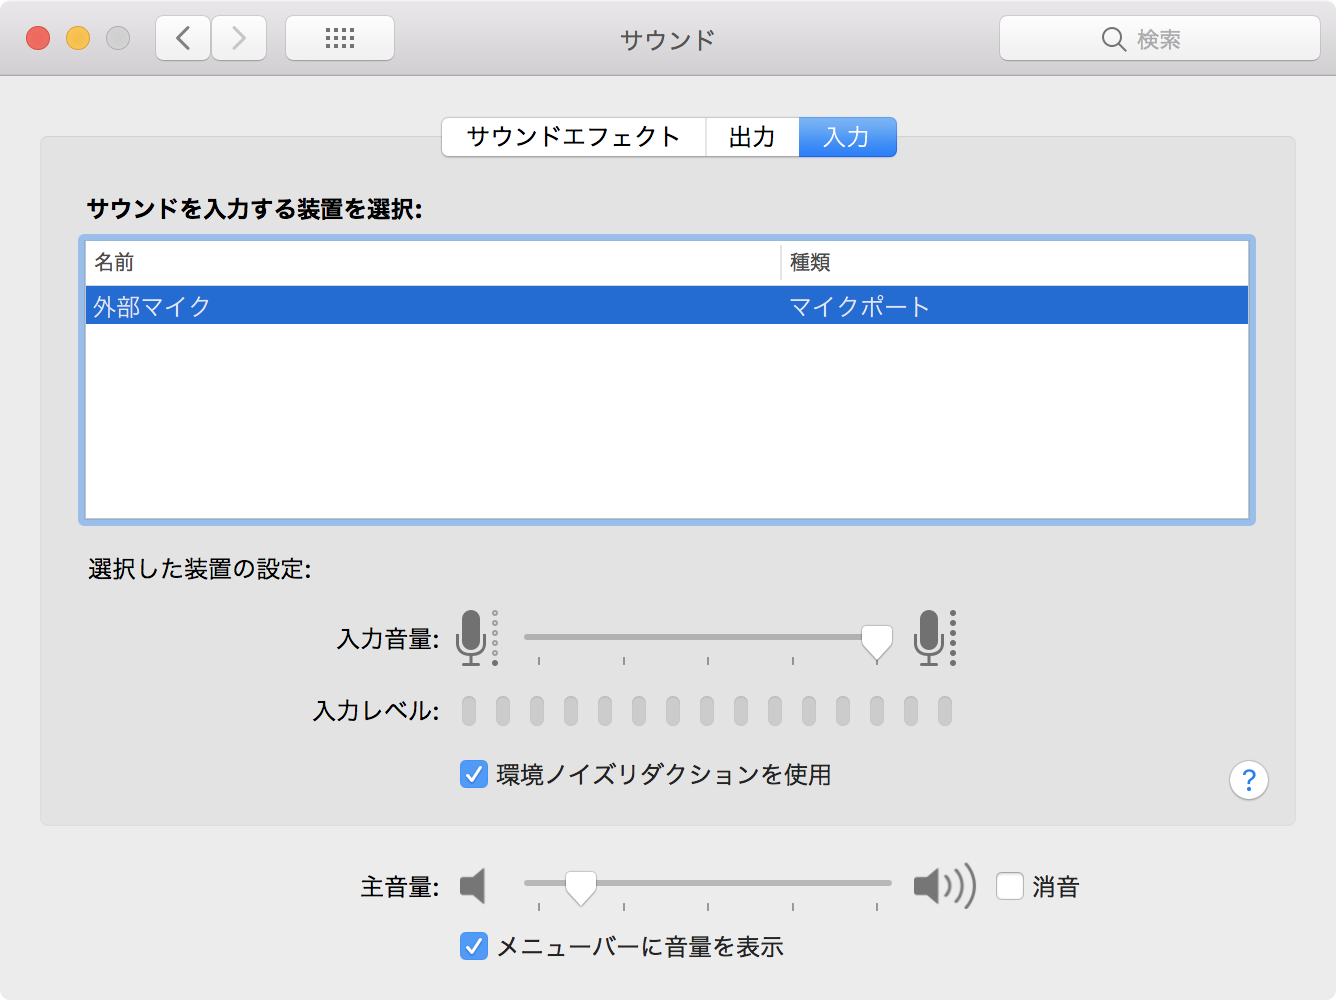Click the 名前 column header
The height and width of the screenshot is (1000, 1336).
point(430,262)
